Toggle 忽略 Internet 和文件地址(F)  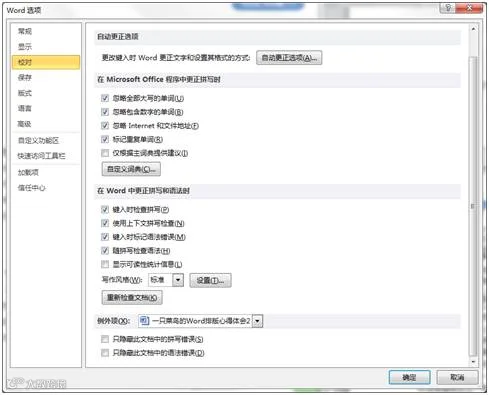[105, 126]
